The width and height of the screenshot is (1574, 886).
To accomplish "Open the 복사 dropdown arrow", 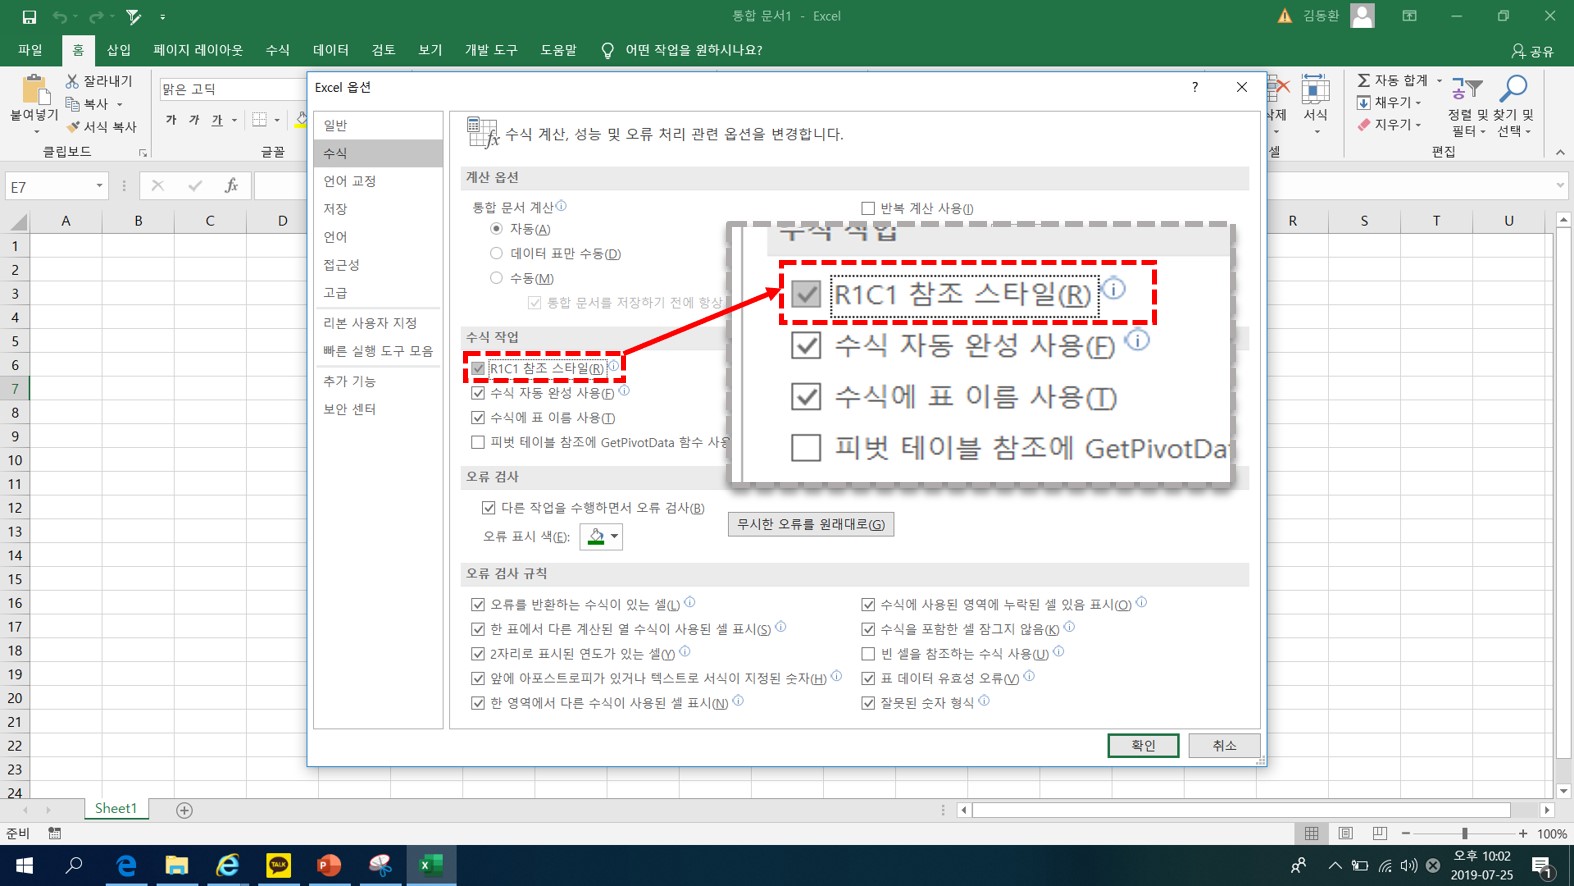I will 119,104.
